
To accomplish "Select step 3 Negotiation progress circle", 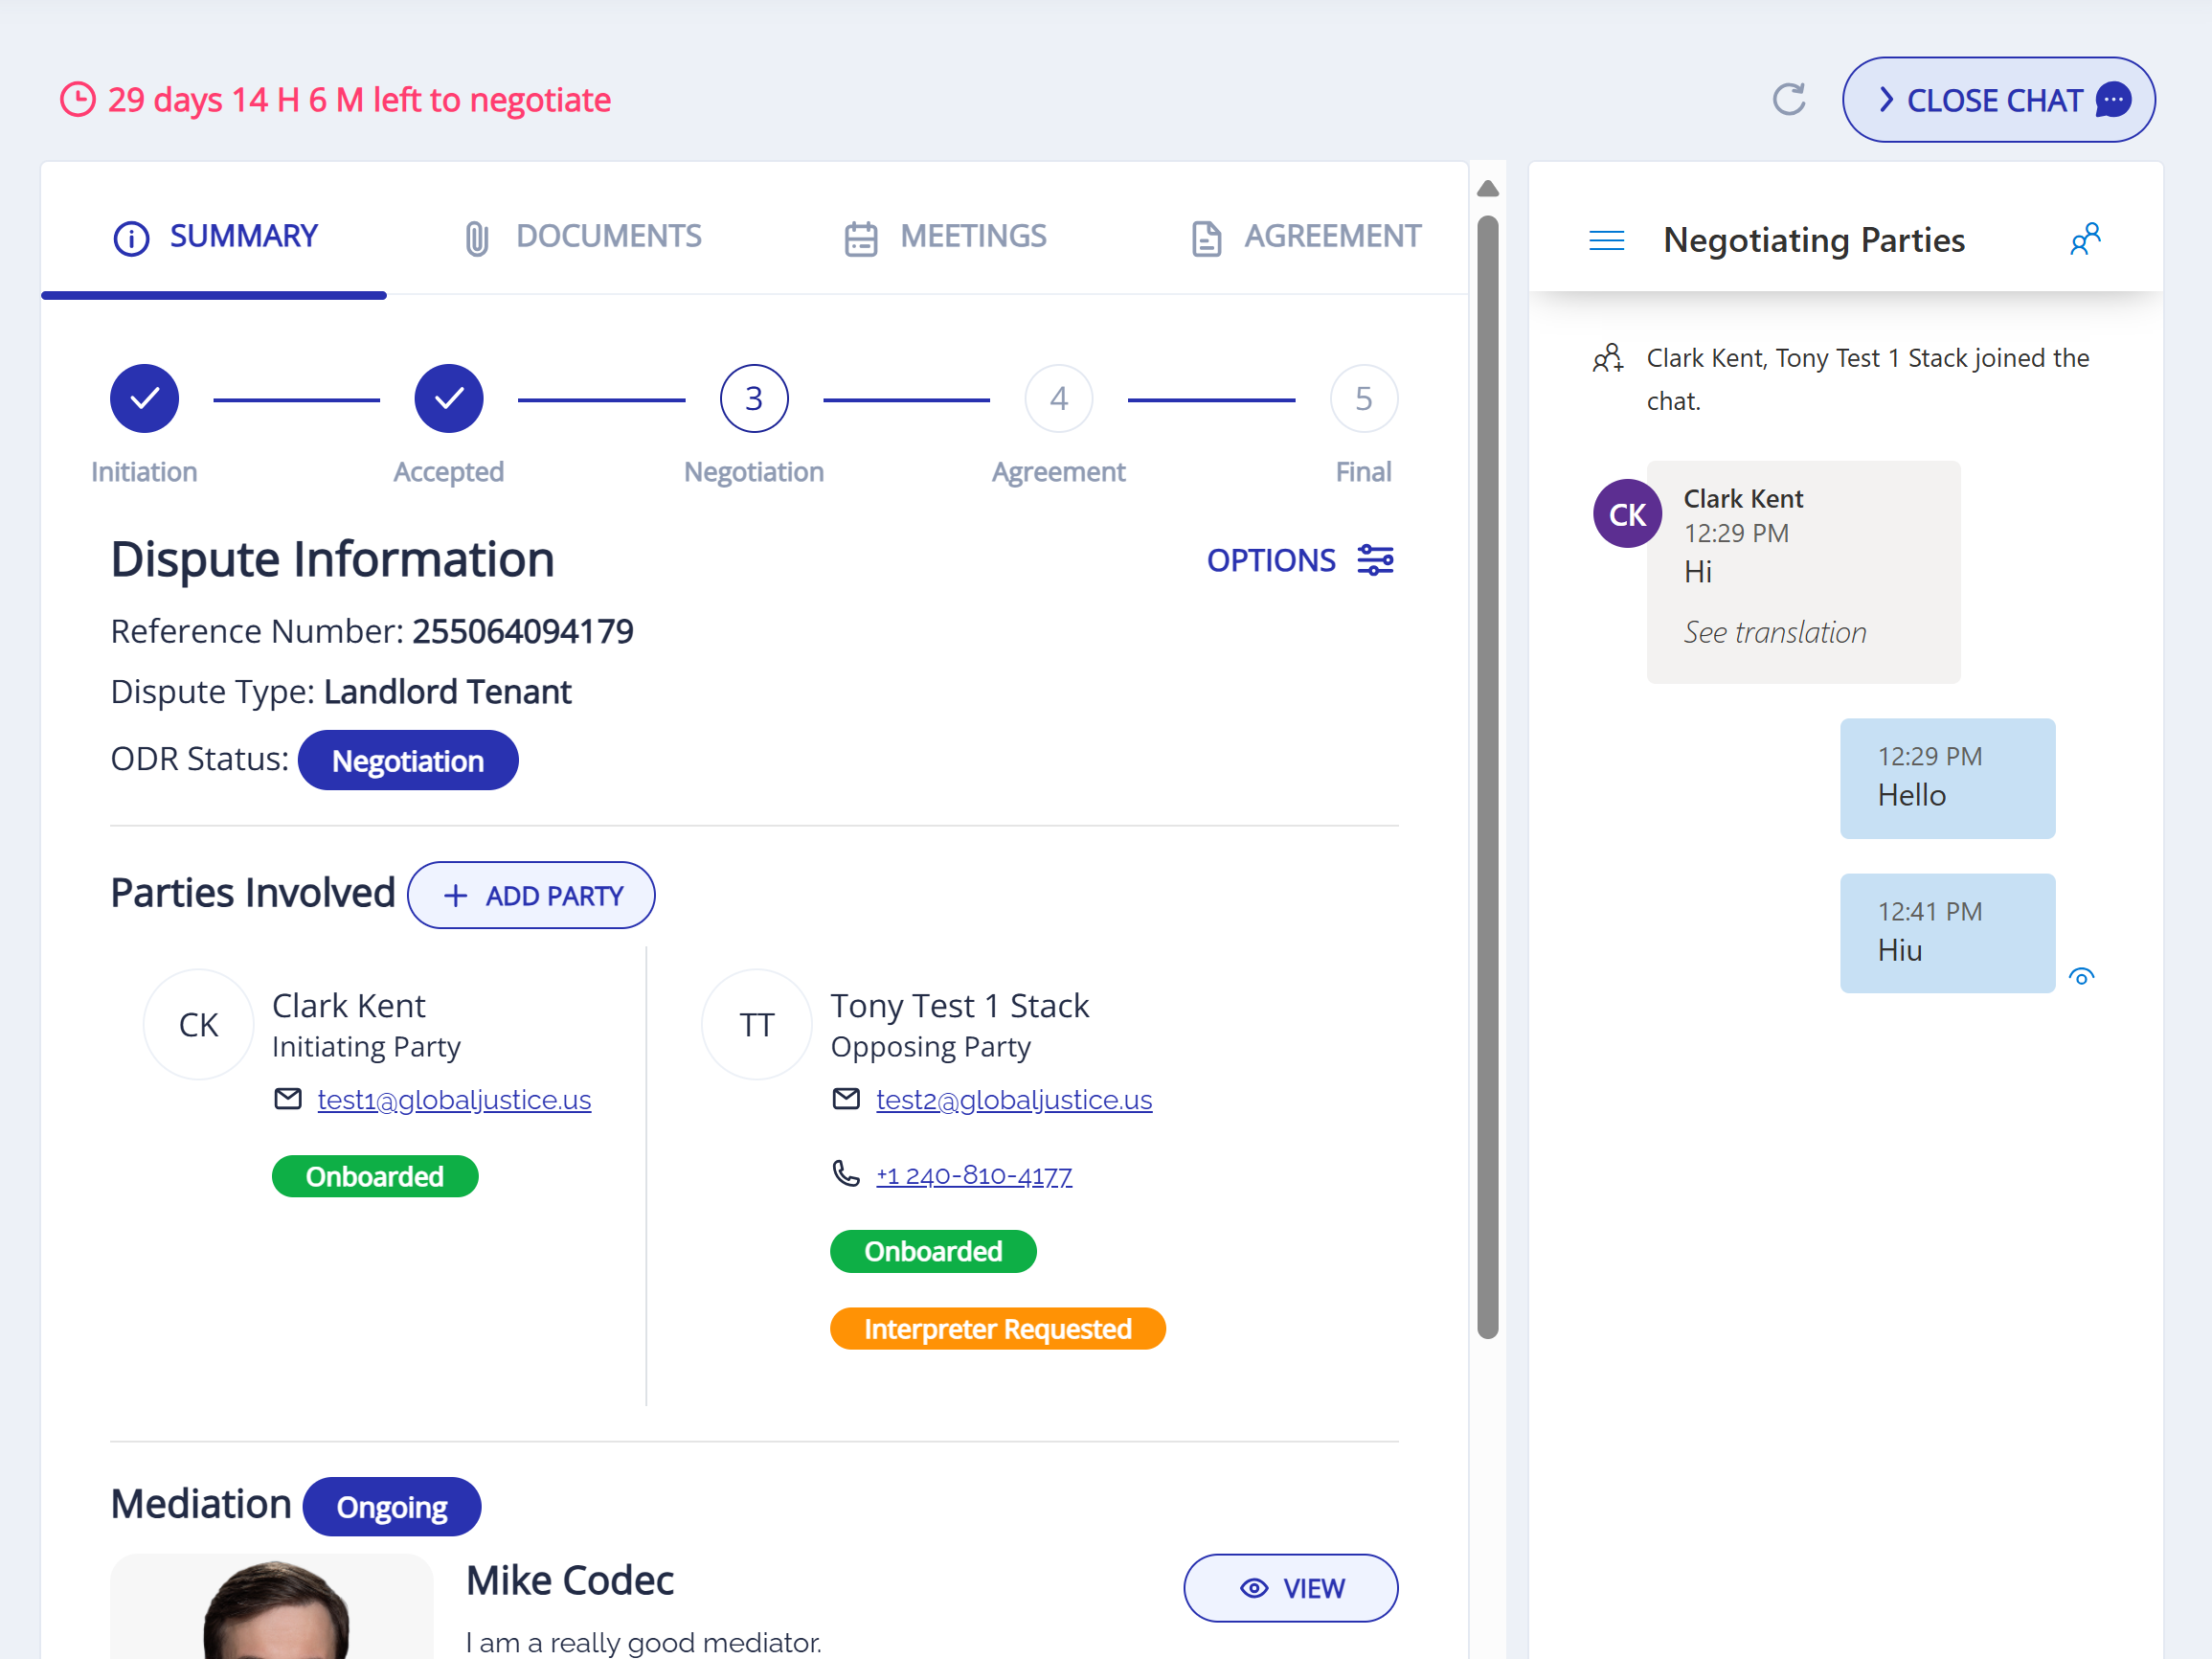I will click(754, 399).
